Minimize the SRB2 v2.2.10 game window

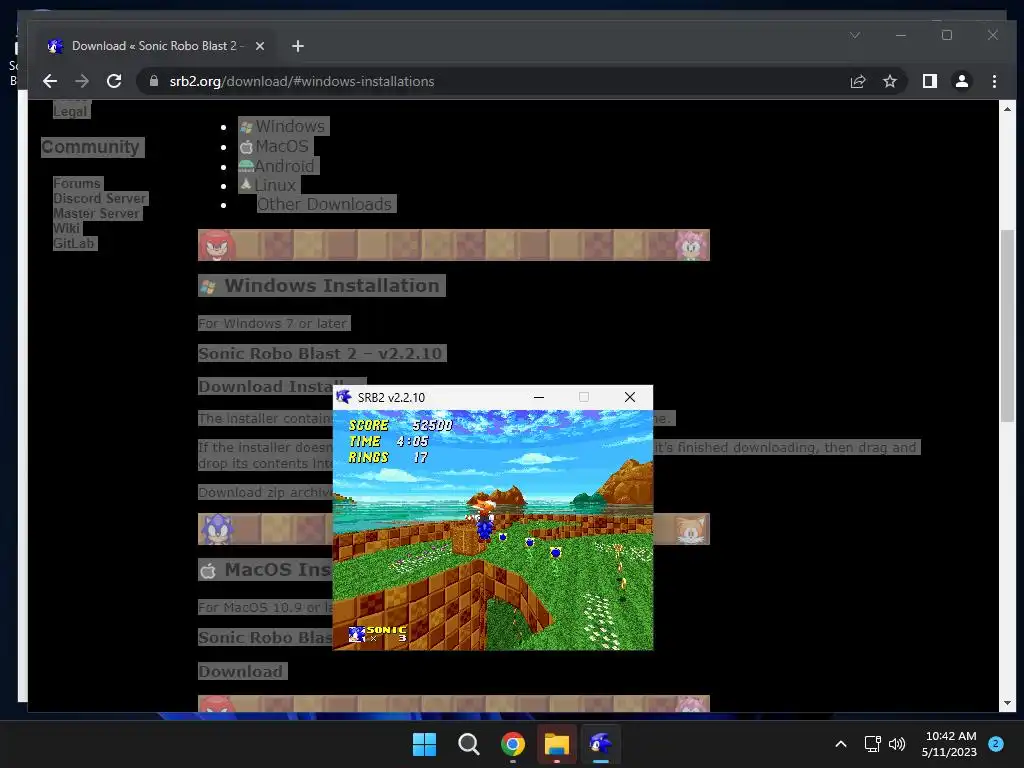click(539, 397)
